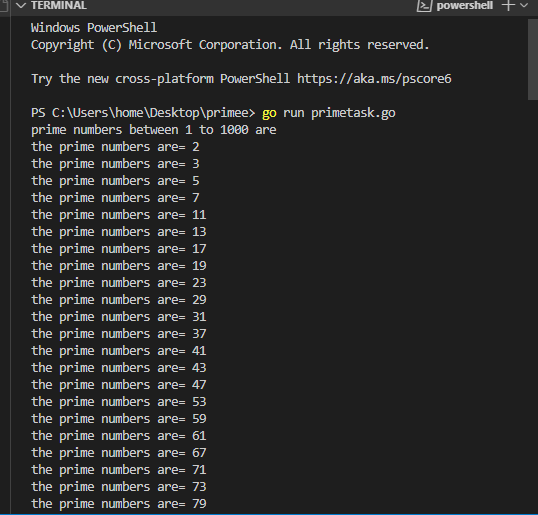The image size is (538, 515).
Task: Click output line 'the prime numbers are= 13'
Action: [x=119, y=232]
